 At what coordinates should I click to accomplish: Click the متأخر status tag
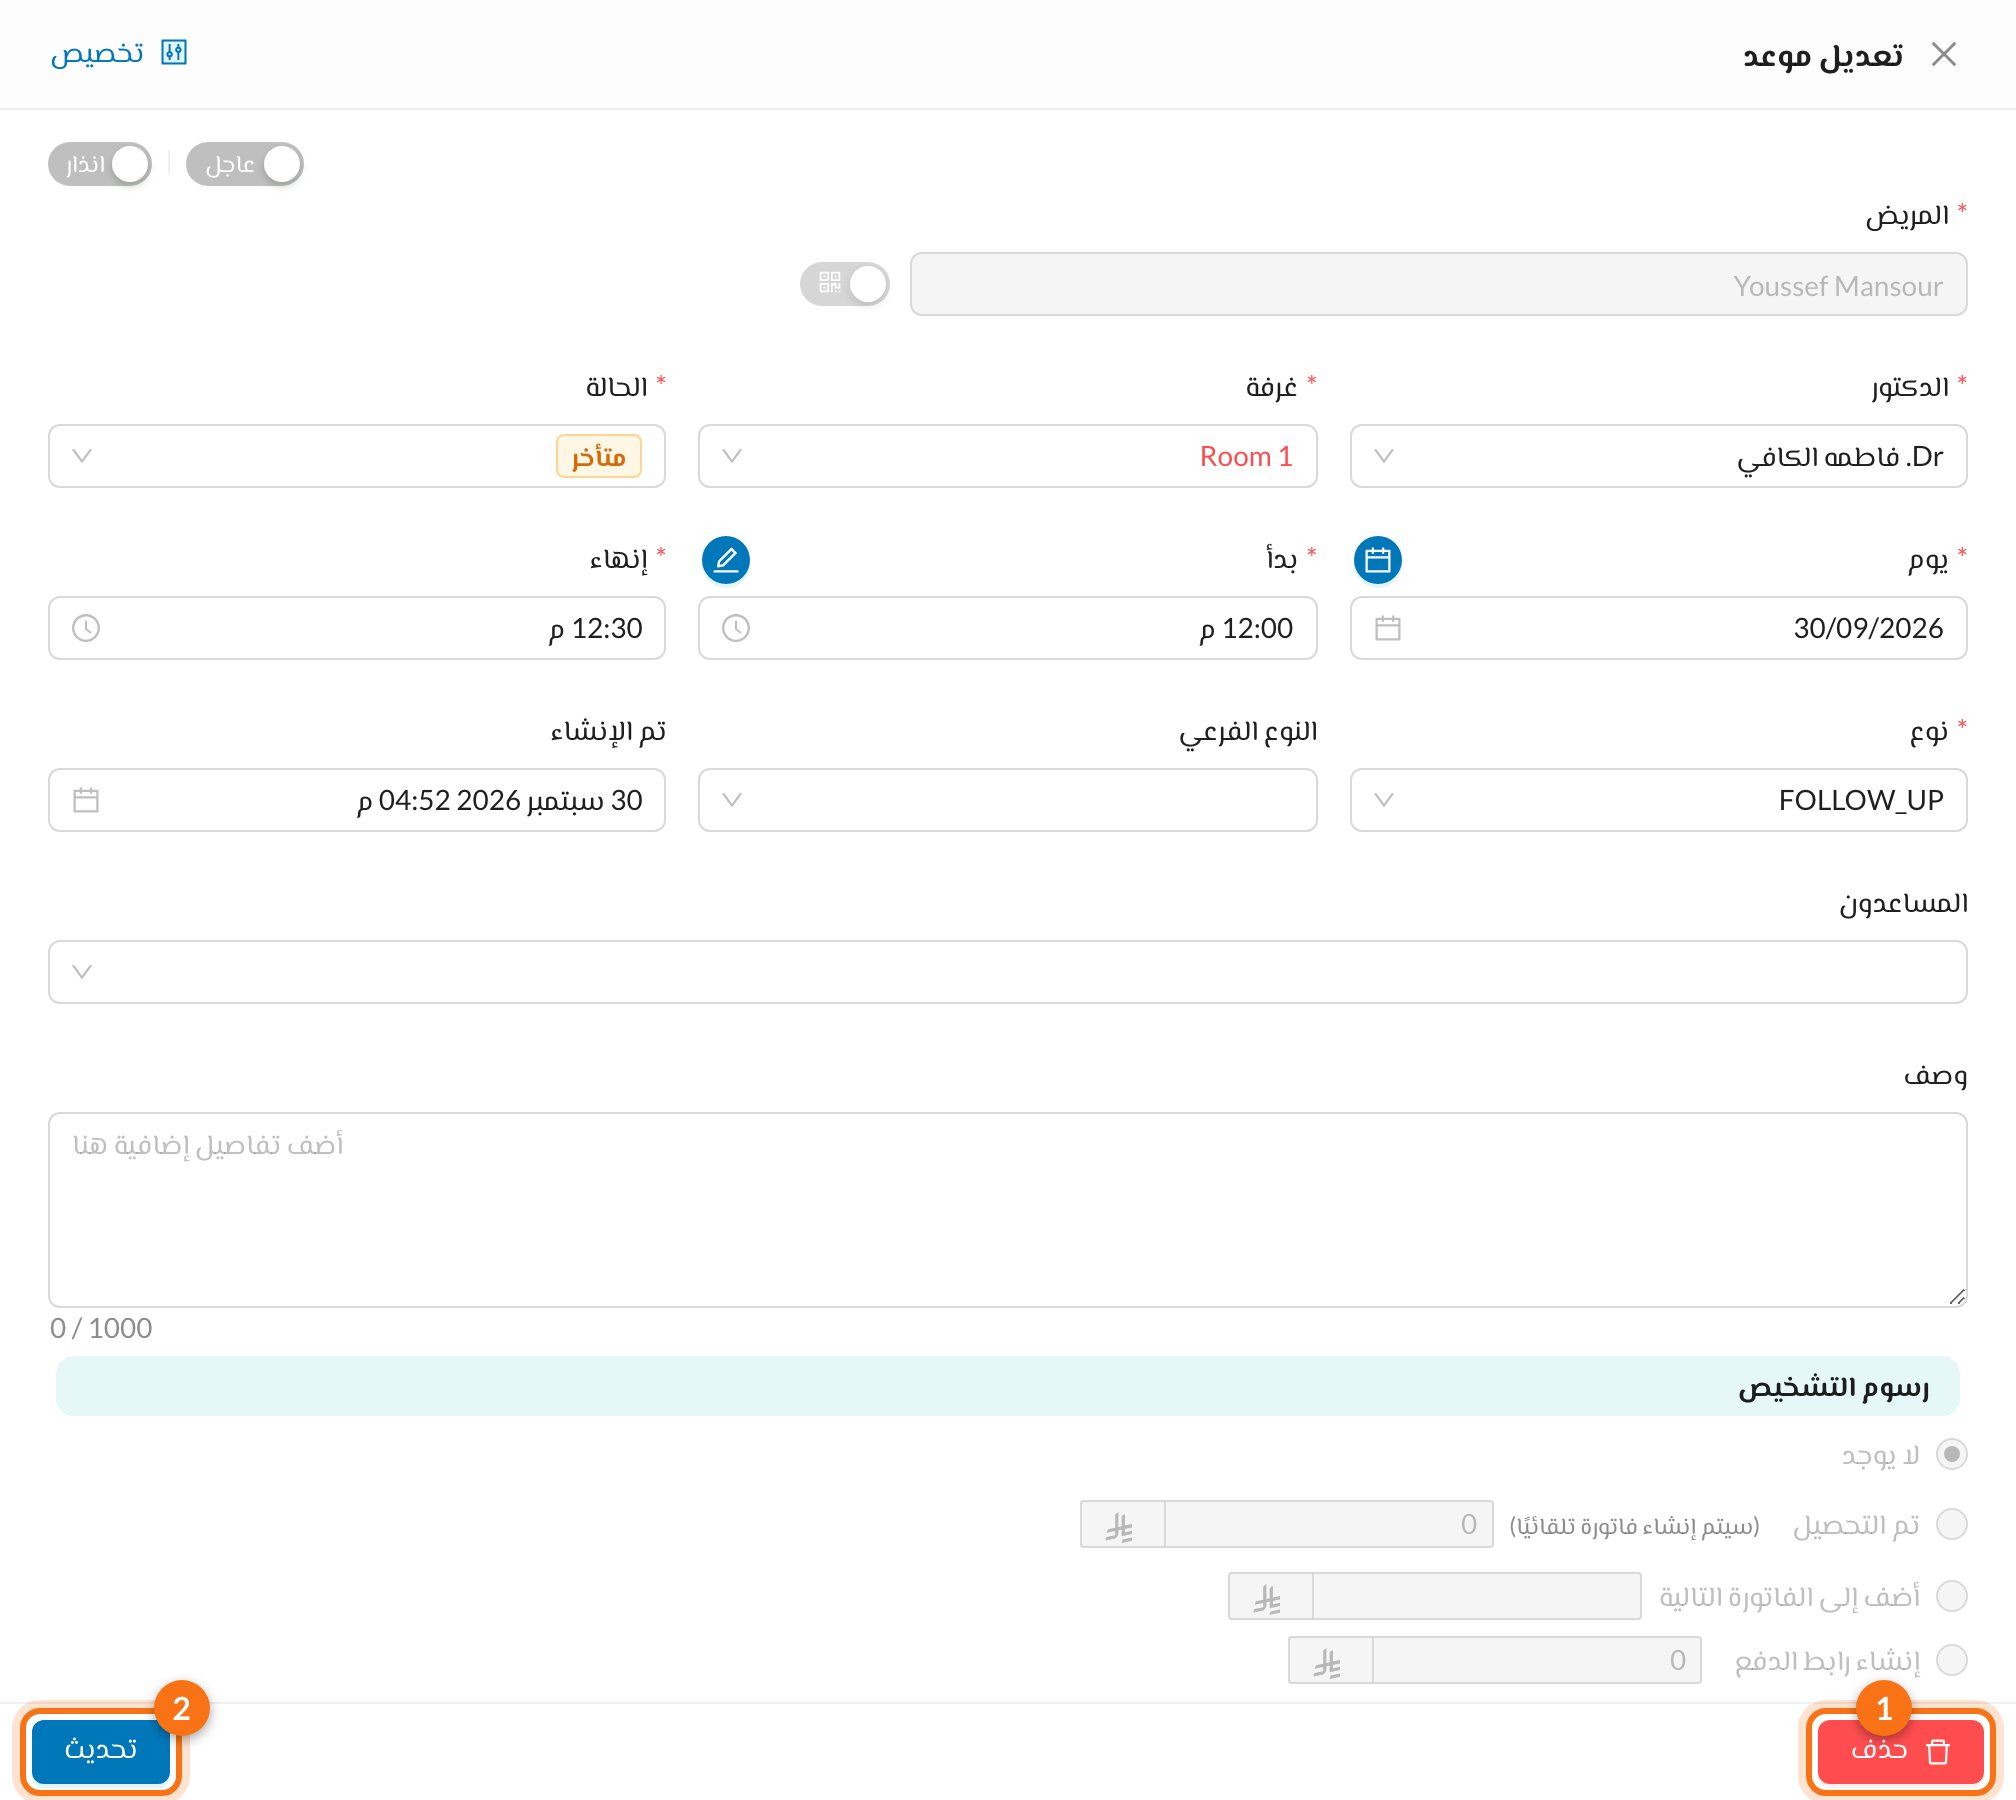click(x=599, y=456)
